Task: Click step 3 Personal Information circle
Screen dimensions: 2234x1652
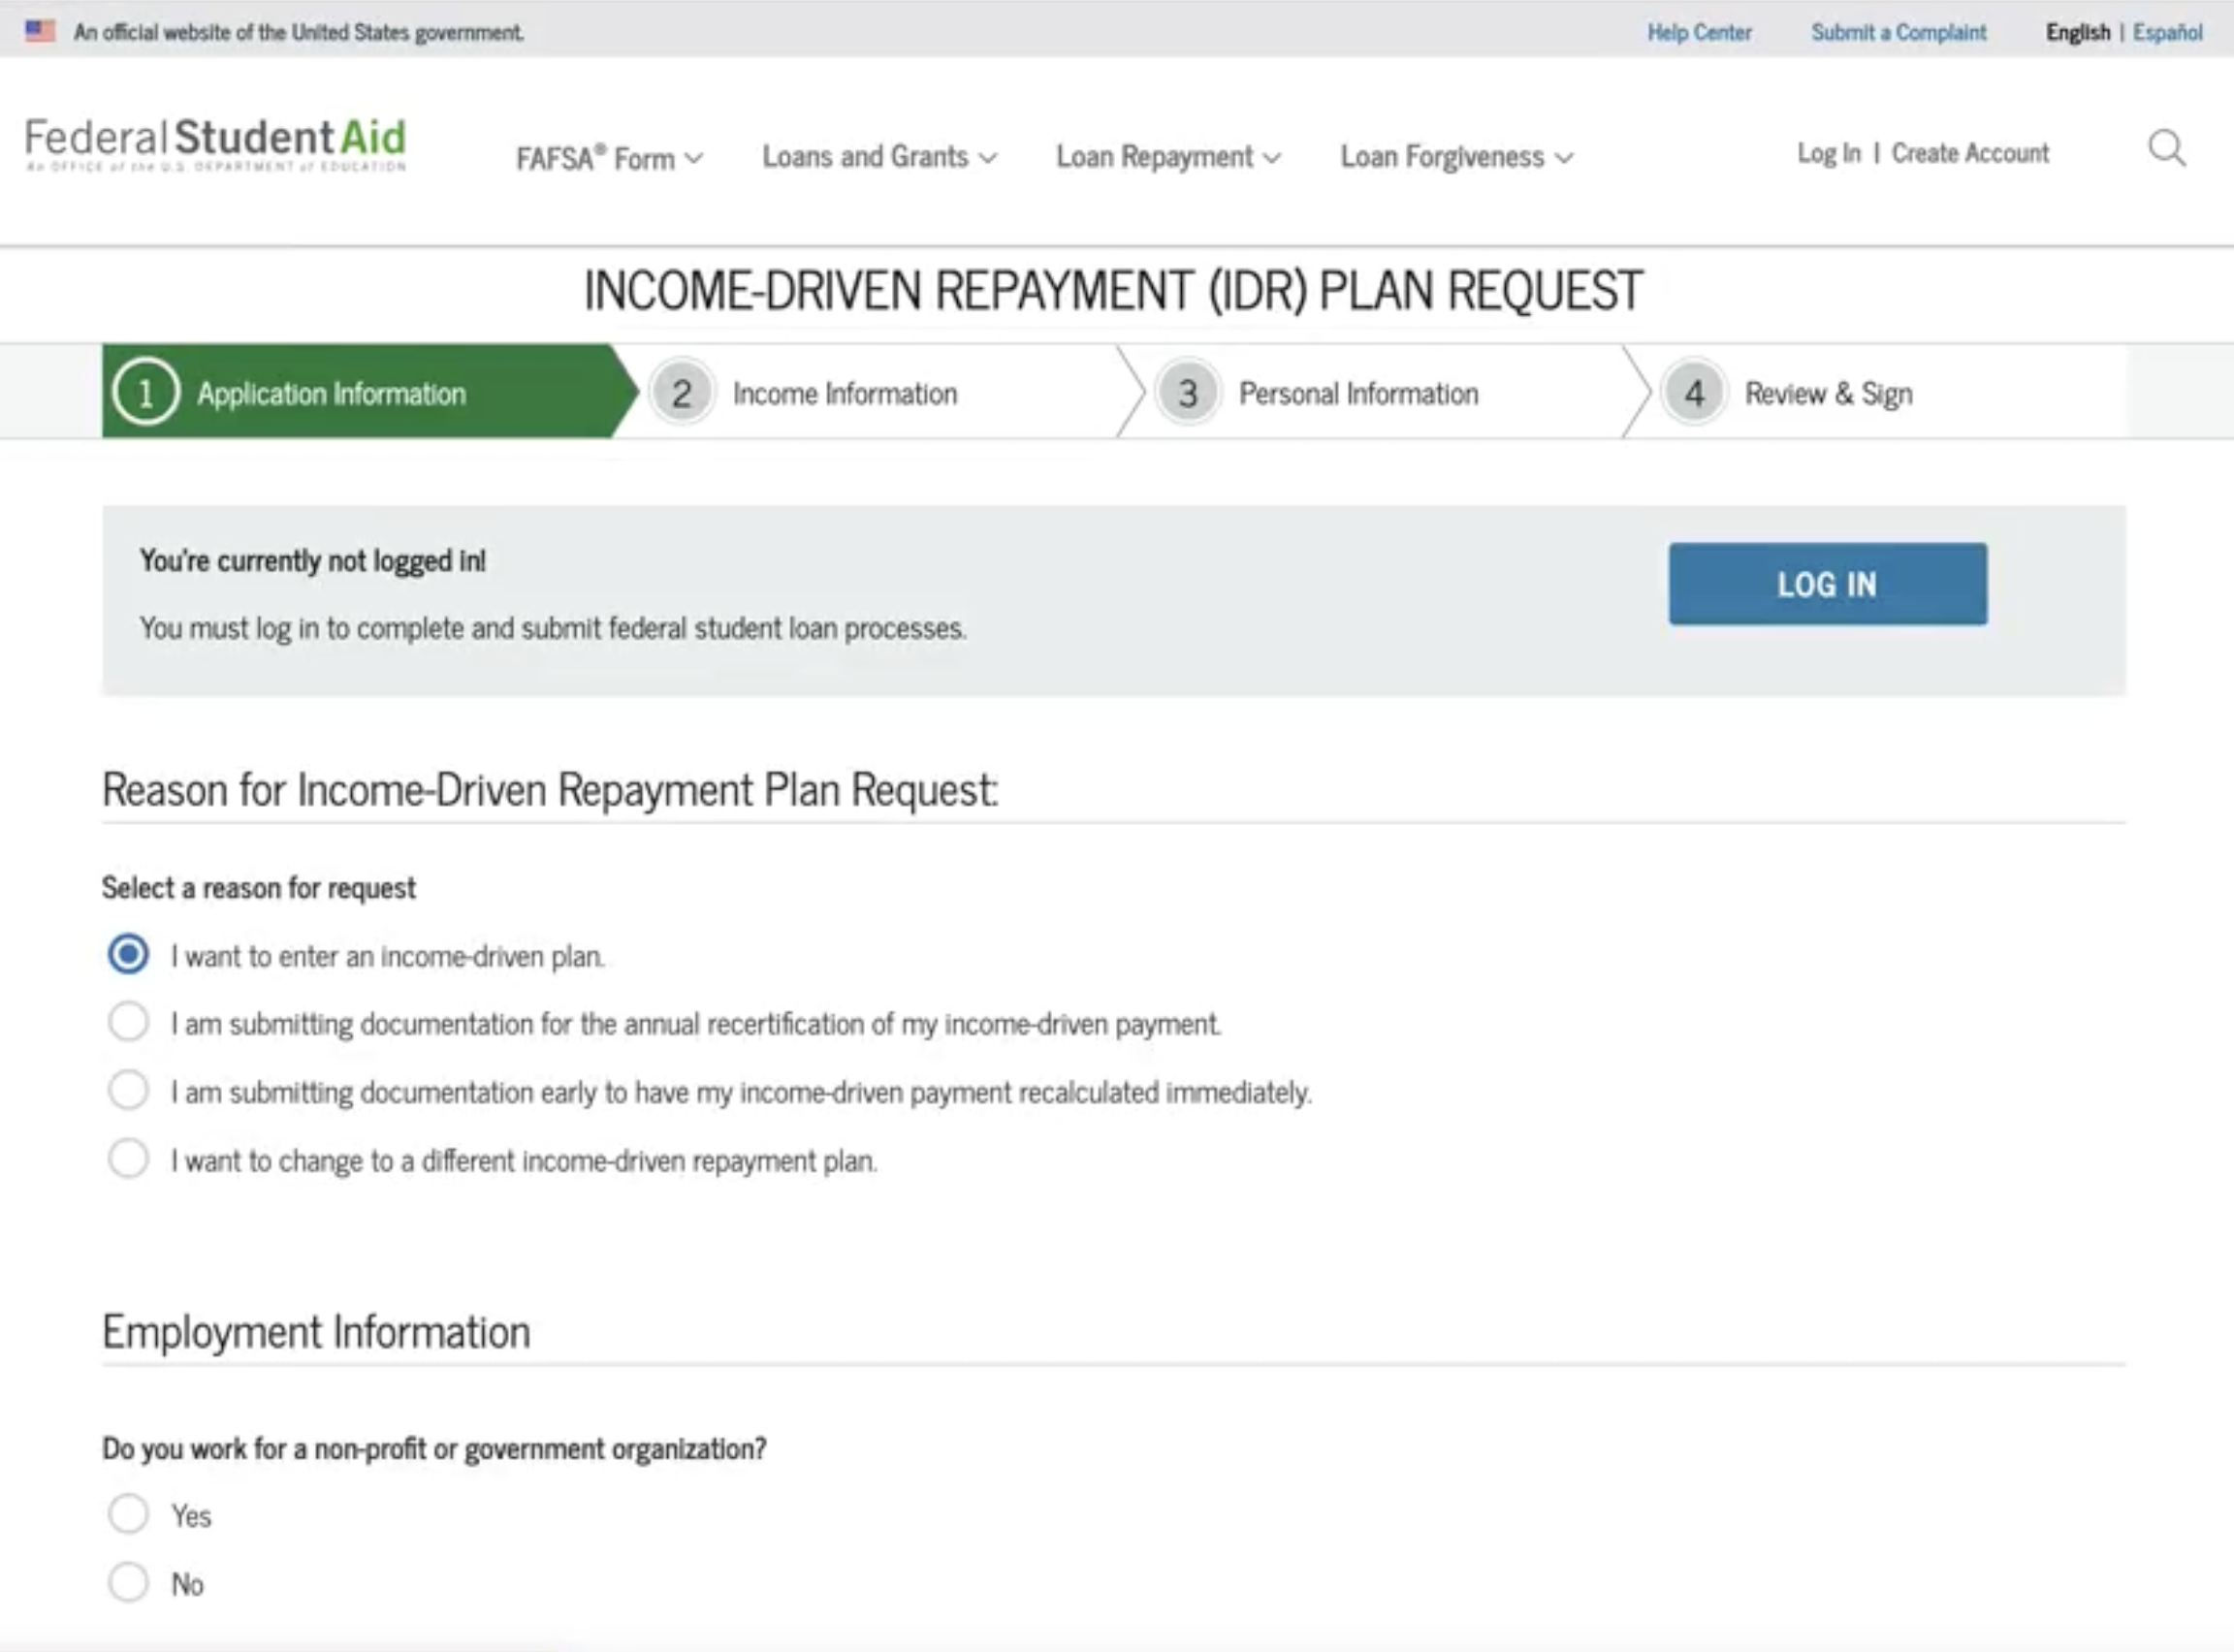Action: 1187,393
